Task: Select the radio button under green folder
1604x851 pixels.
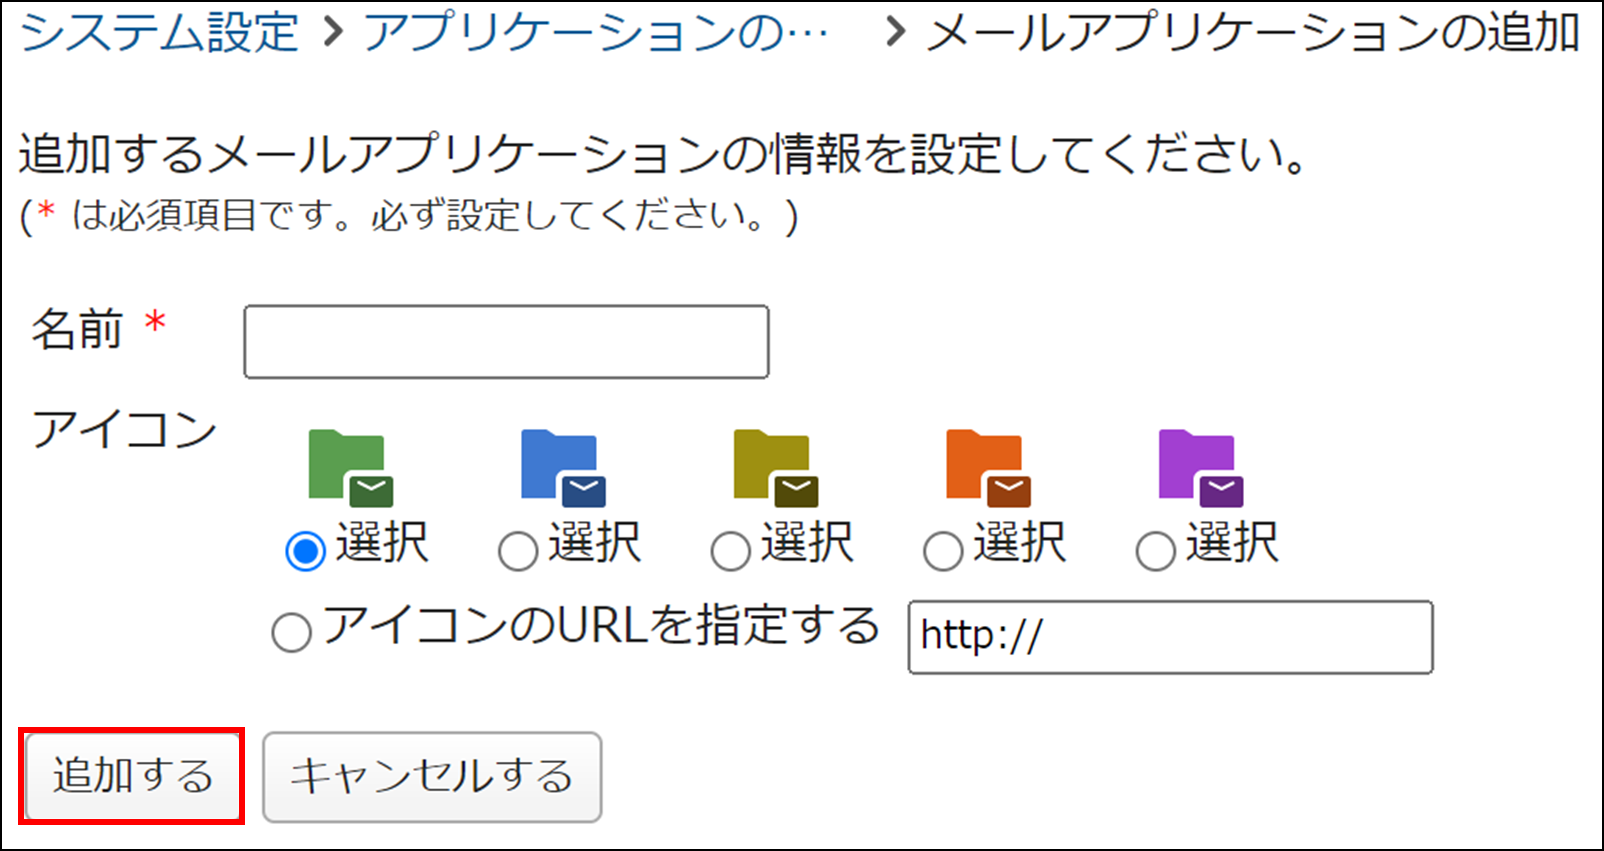Action: (306, 551)
